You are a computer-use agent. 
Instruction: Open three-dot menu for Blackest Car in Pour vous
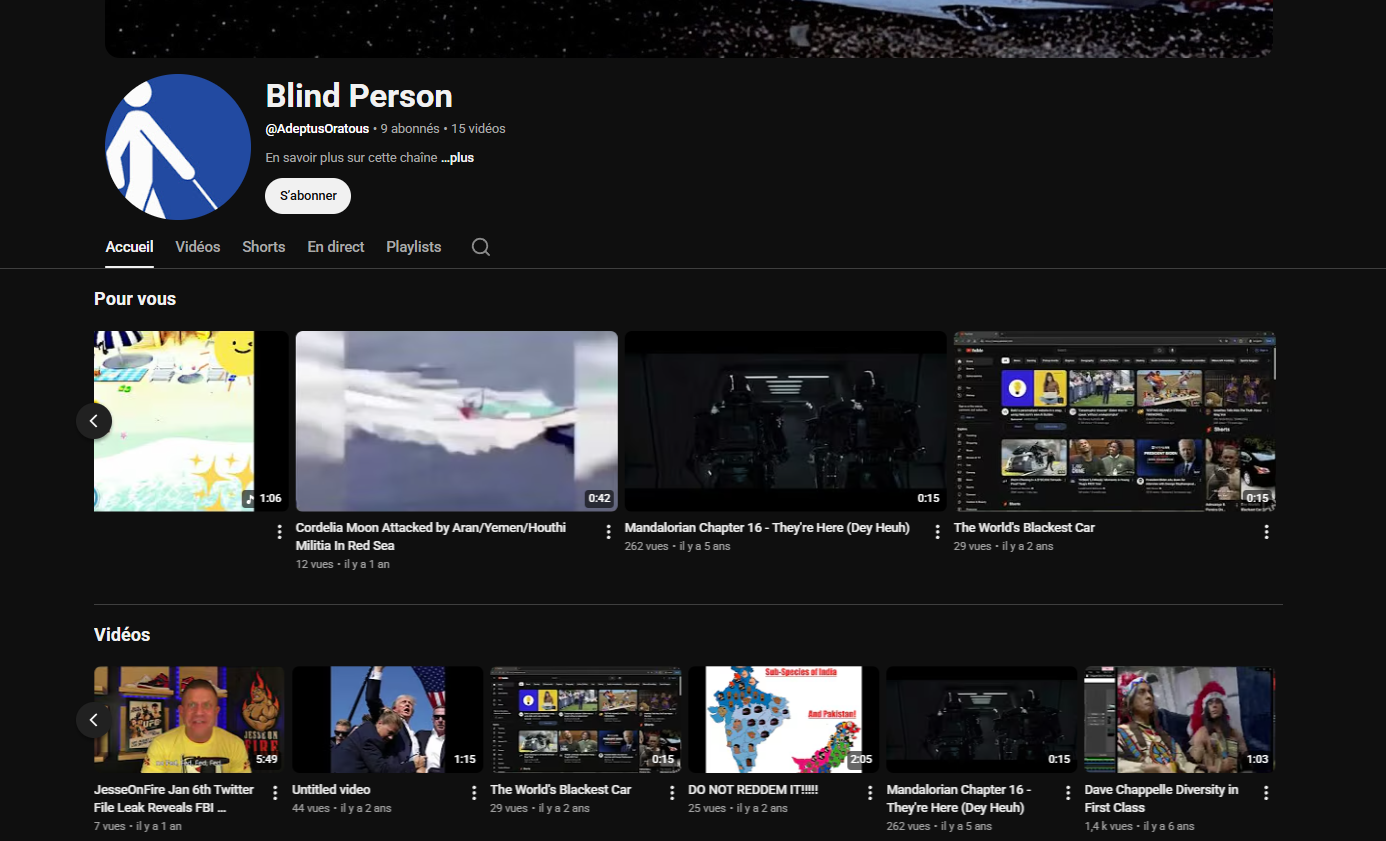click(1266, 532)
